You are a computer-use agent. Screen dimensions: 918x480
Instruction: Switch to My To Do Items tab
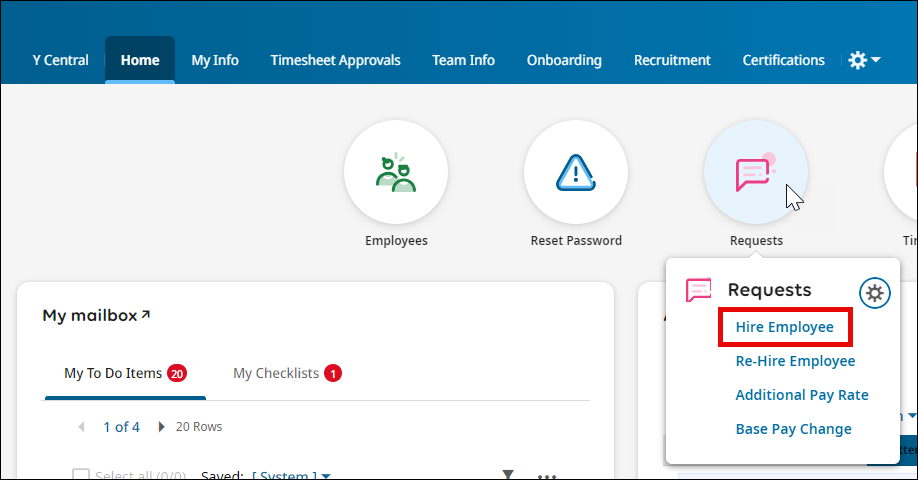coord(125,373)
